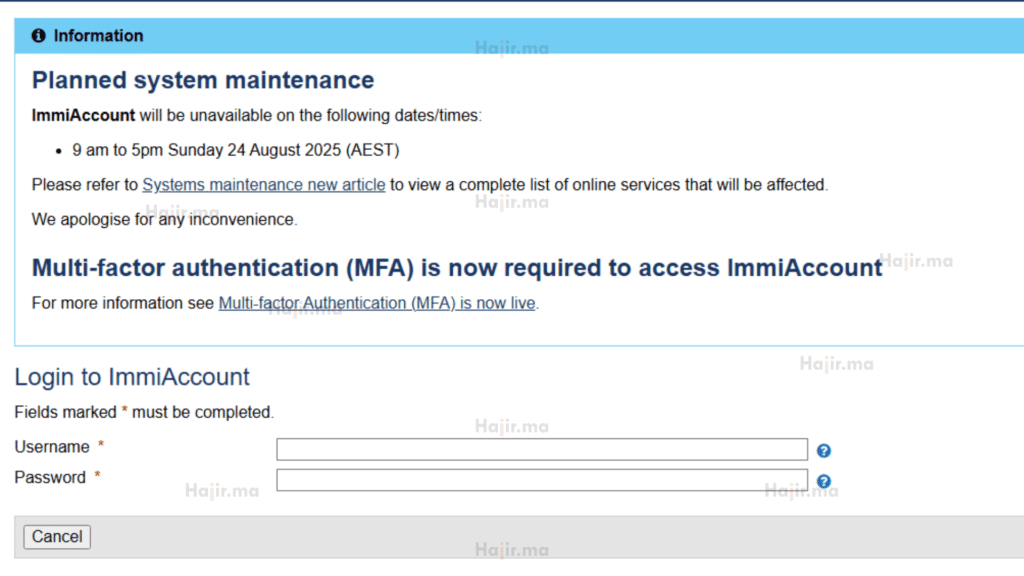Click the Information banner title text
Viewport: 1024px width, 576px height.
tap(99, 36)
